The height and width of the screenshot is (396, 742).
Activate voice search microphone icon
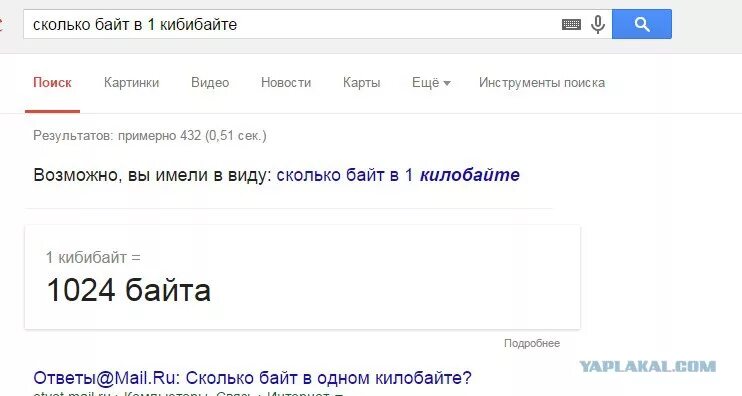point(598,24)
